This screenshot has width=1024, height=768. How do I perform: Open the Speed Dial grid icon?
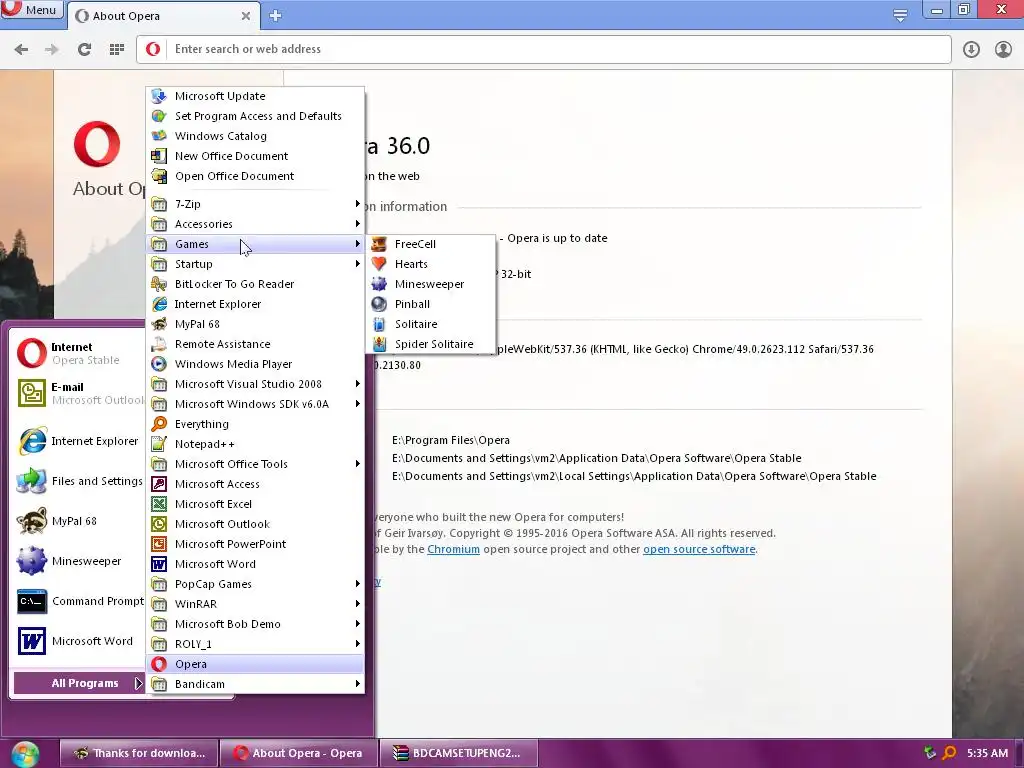117,49
